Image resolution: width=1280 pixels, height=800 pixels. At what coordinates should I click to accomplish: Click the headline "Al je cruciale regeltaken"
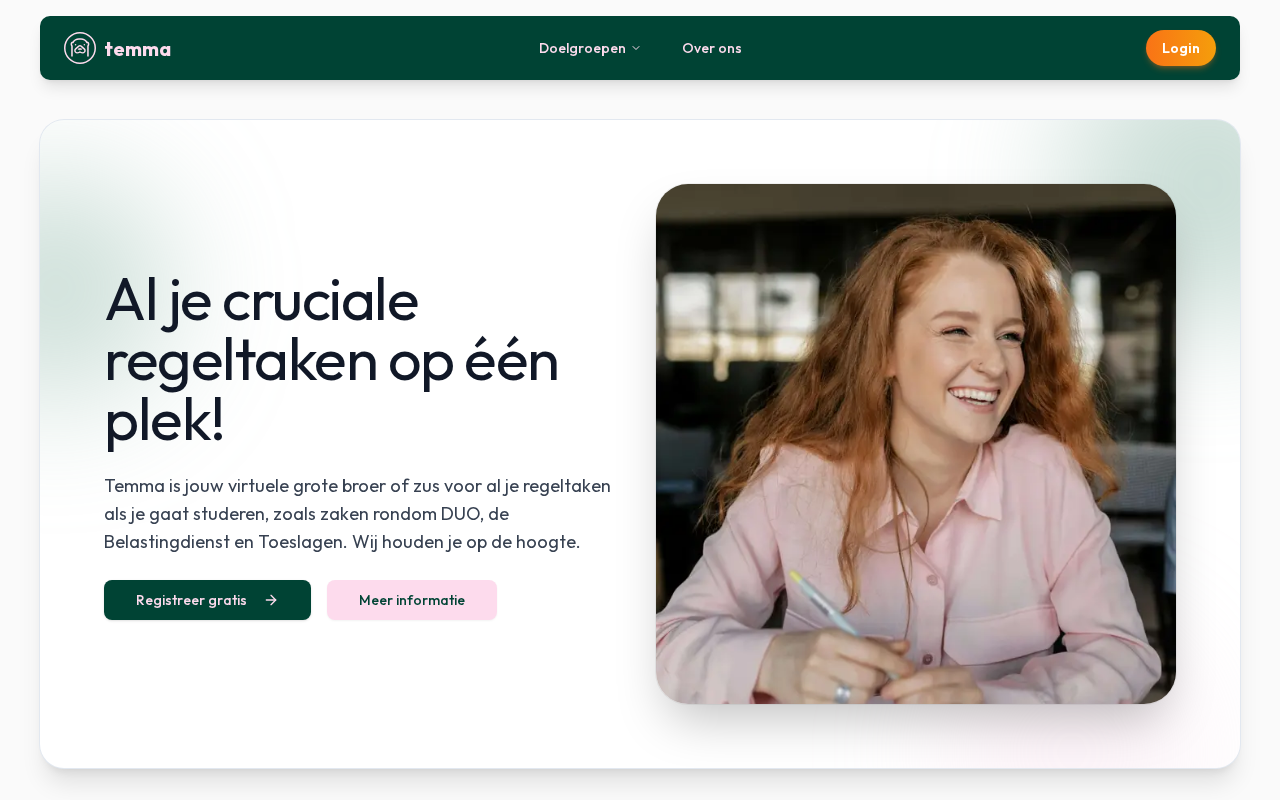click(x=331, y=329)
